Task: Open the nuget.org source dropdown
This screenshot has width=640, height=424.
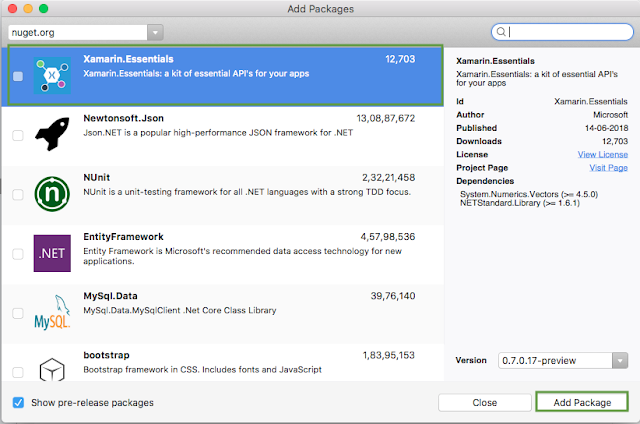Action: point(69,32)
